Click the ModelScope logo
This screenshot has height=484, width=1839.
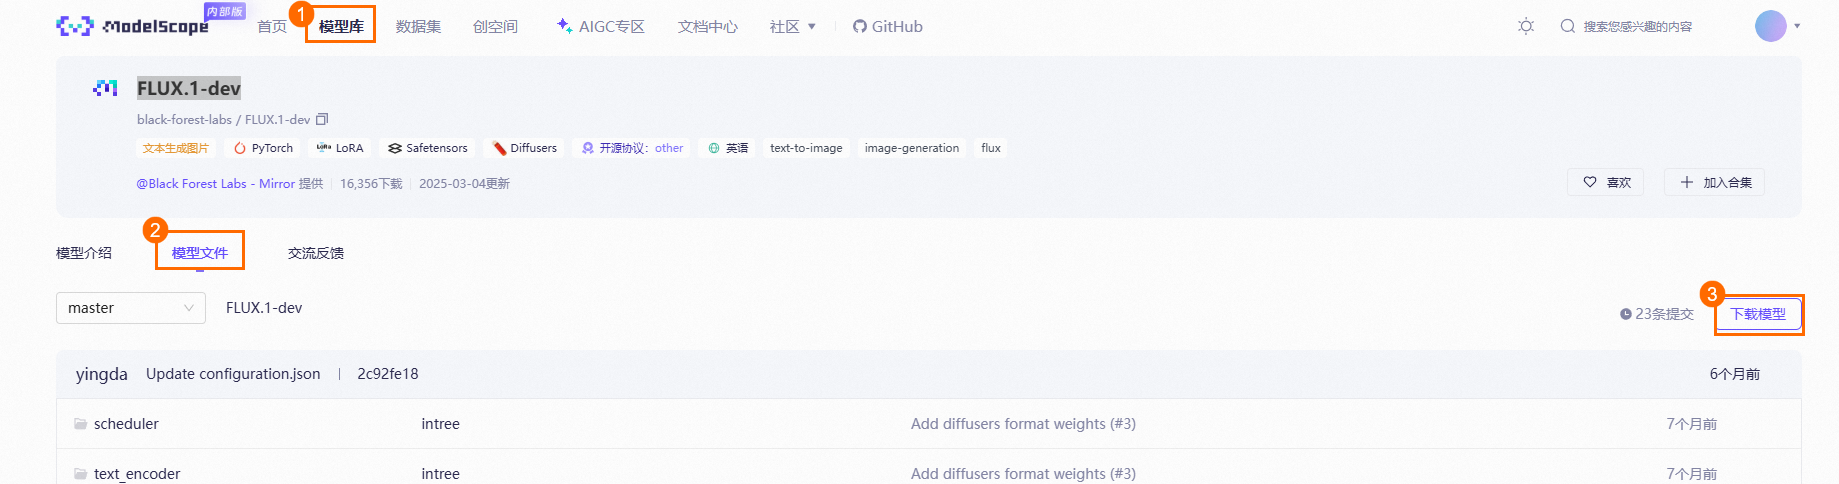(133, 26)
